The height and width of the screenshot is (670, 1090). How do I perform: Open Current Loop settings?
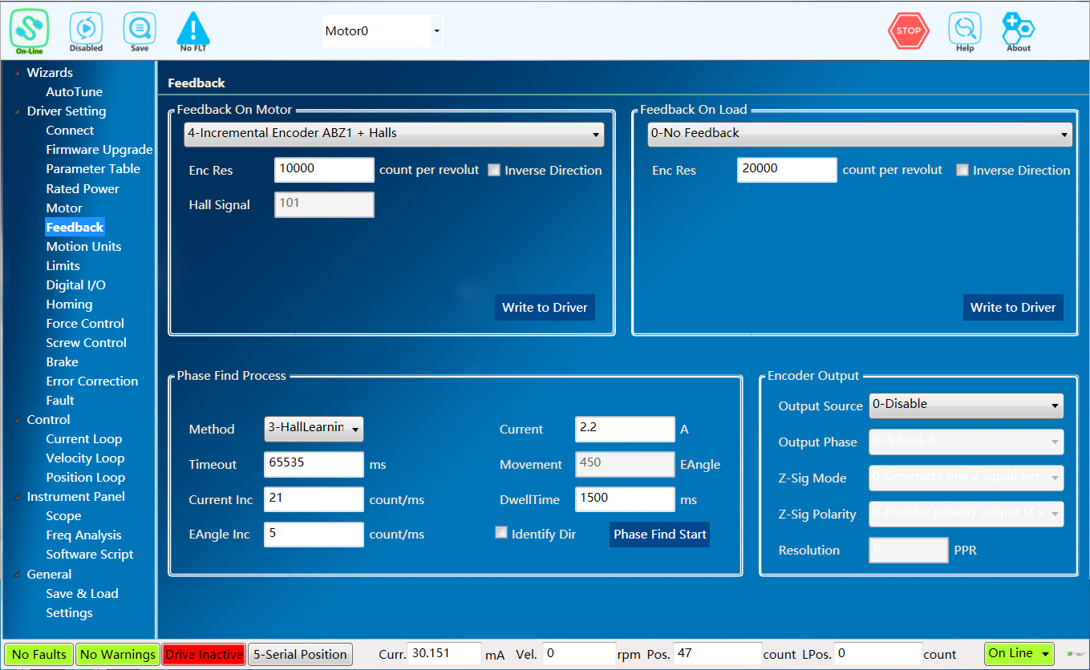(x=84, y=439)
